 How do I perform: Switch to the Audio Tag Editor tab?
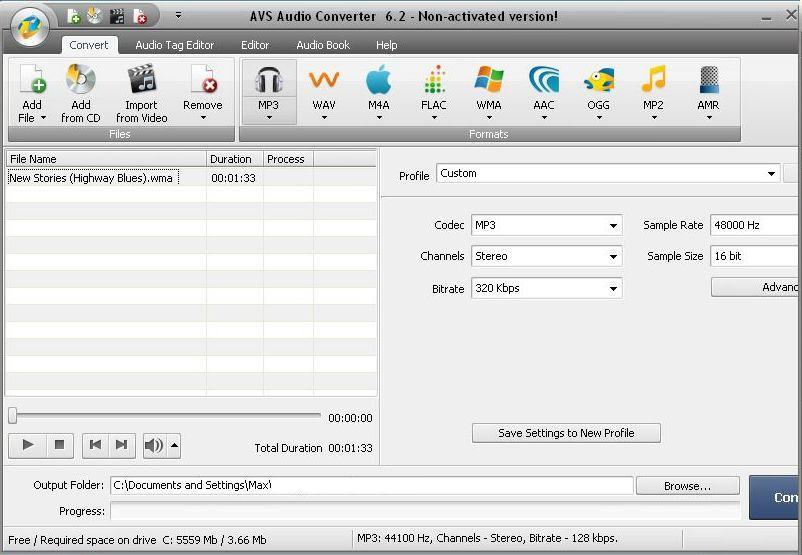click(174, 45)
